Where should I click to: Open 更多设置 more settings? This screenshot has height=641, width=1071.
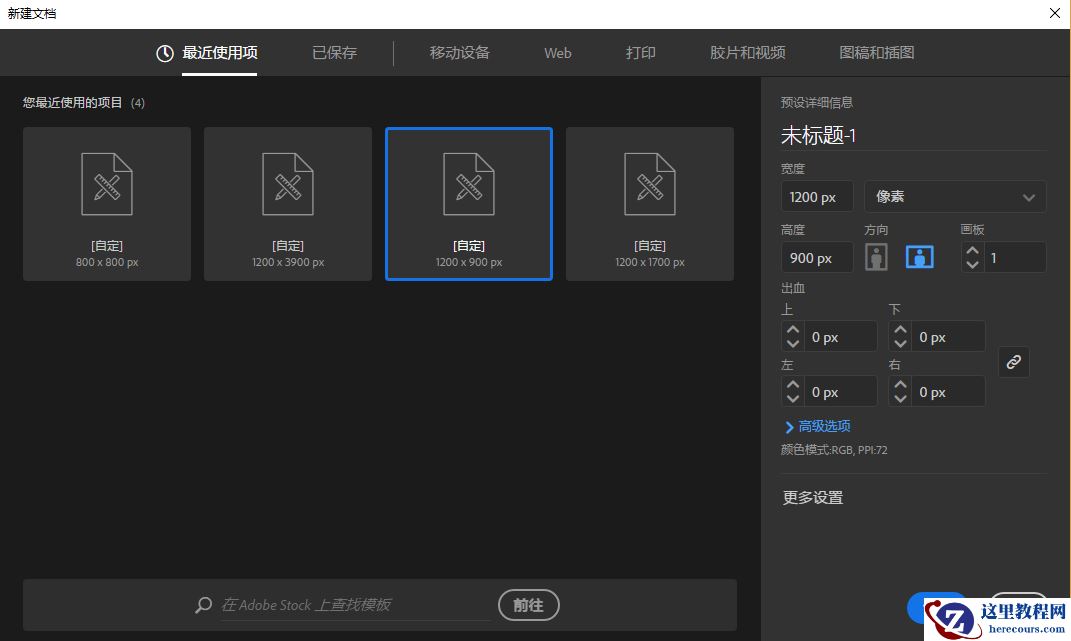814,497
